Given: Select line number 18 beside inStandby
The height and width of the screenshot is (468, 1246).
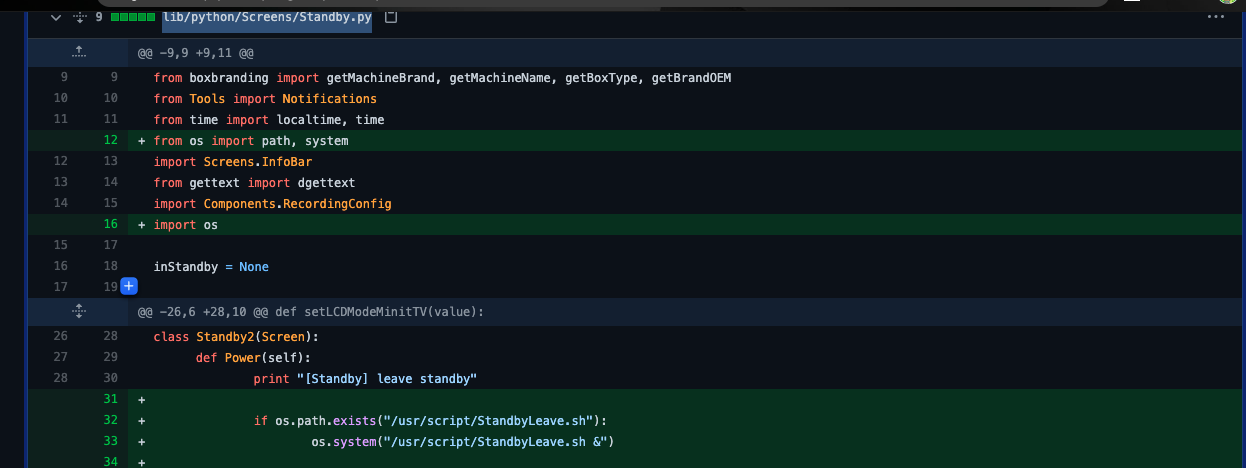Looking at the screenshot, I should point(110,267).
